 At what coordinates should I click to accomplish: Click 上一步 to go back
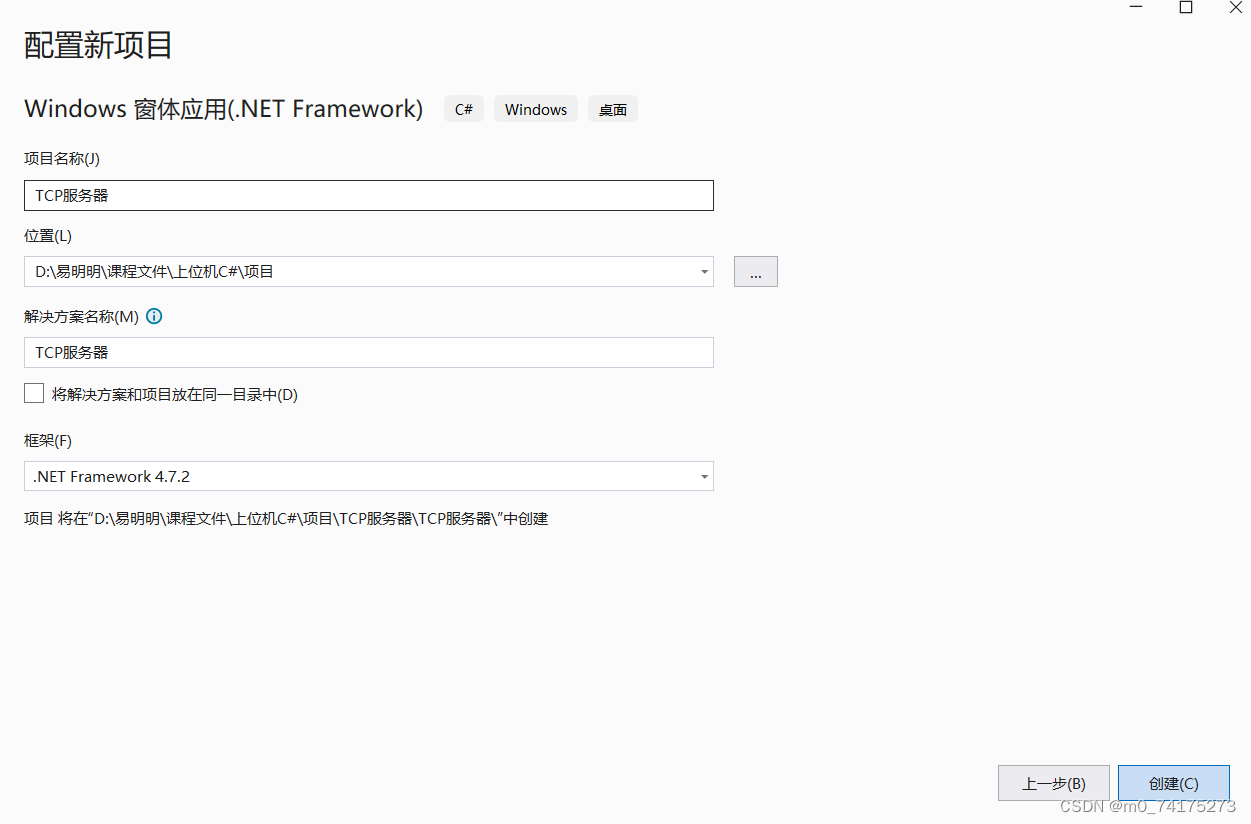pos(1053,783)
